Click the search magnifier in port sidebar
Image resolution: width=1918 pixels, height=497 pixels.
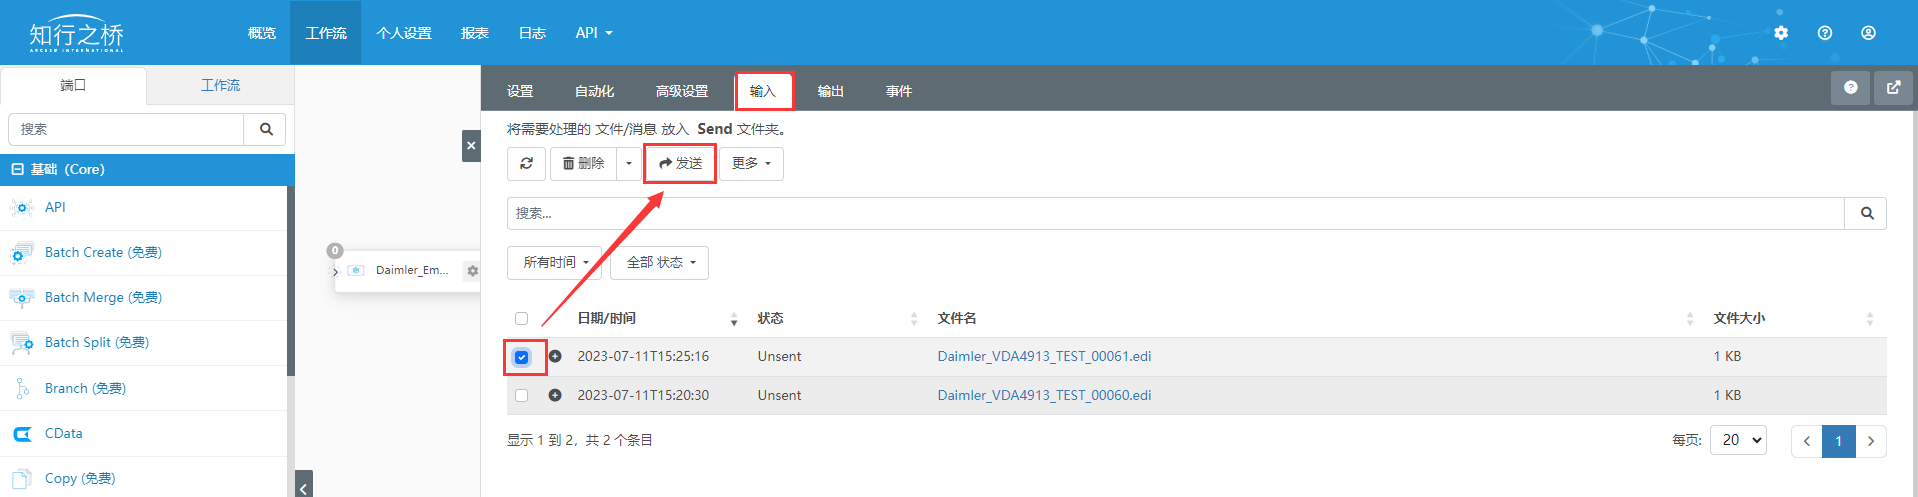pyautogui.click(x=266, y=129)
